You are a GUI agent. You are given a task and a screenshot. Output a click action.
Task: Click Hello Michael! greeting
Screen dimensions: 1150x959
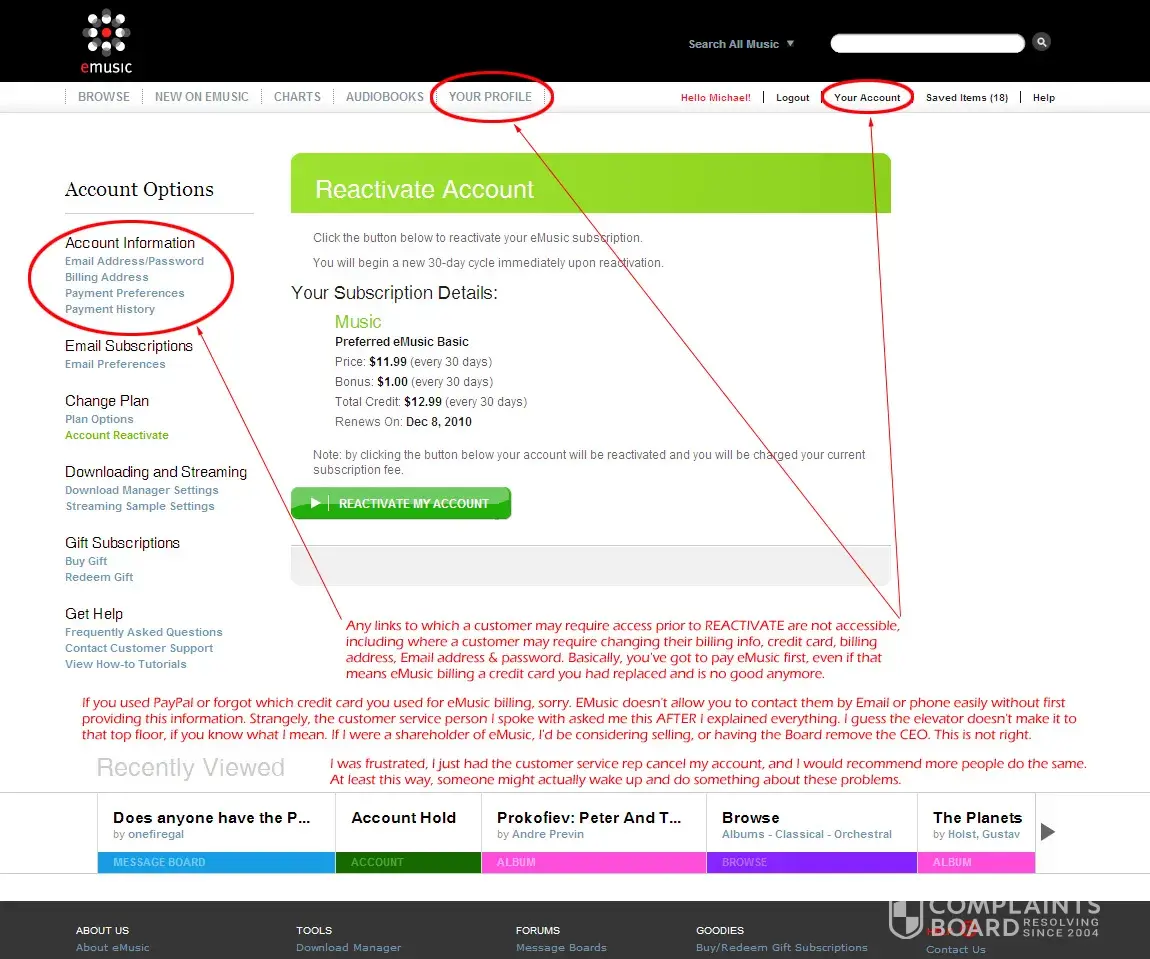click(716, 98)
